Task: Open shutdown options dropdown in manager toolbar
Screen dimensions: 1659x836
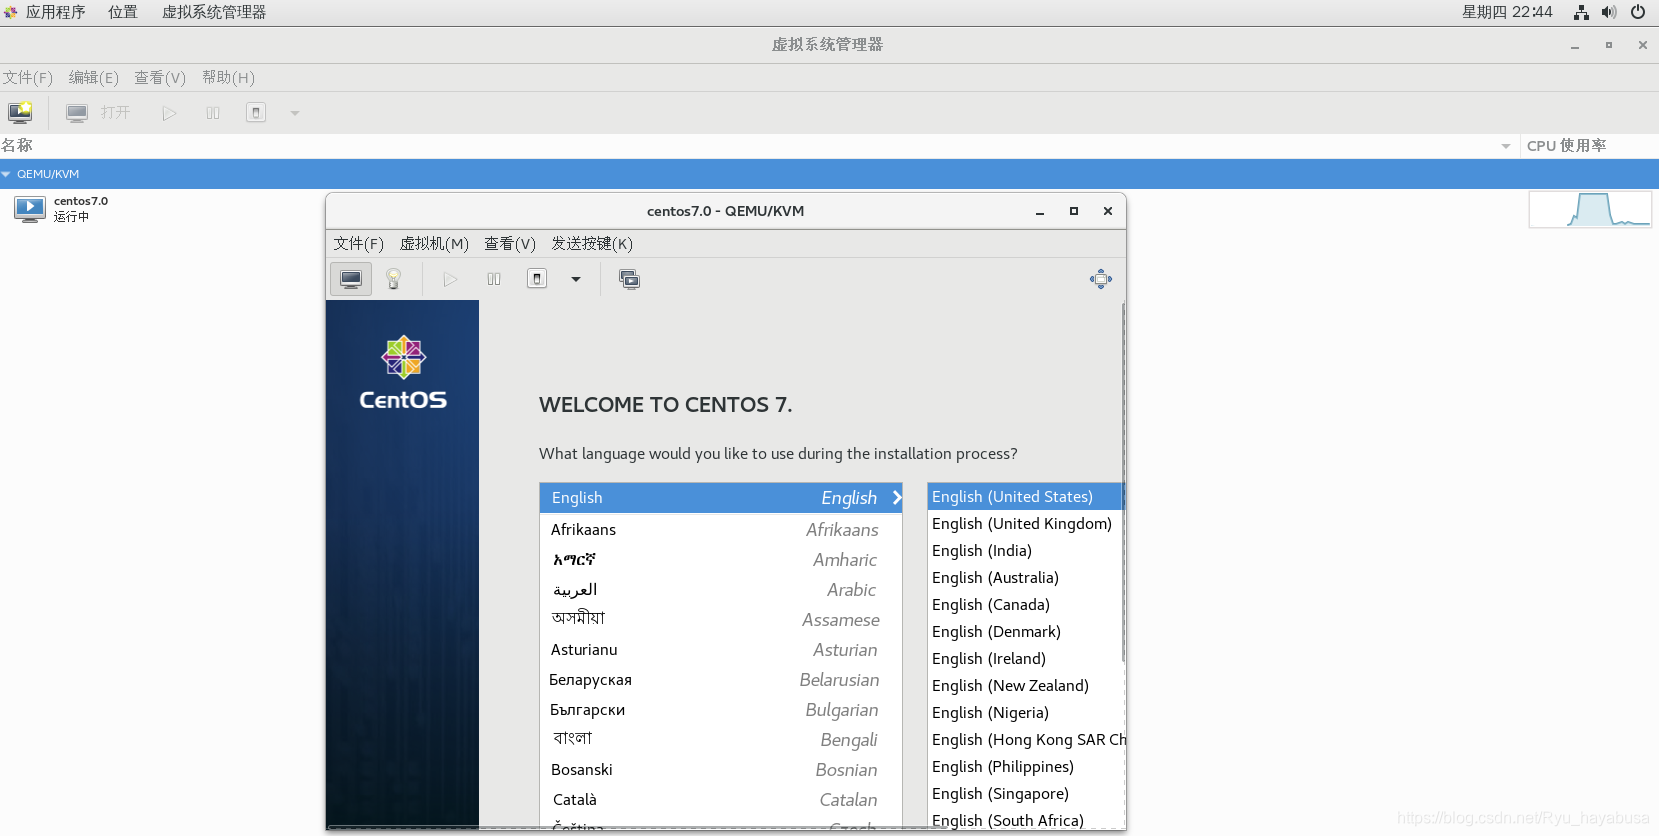Action: pos(295,113)
